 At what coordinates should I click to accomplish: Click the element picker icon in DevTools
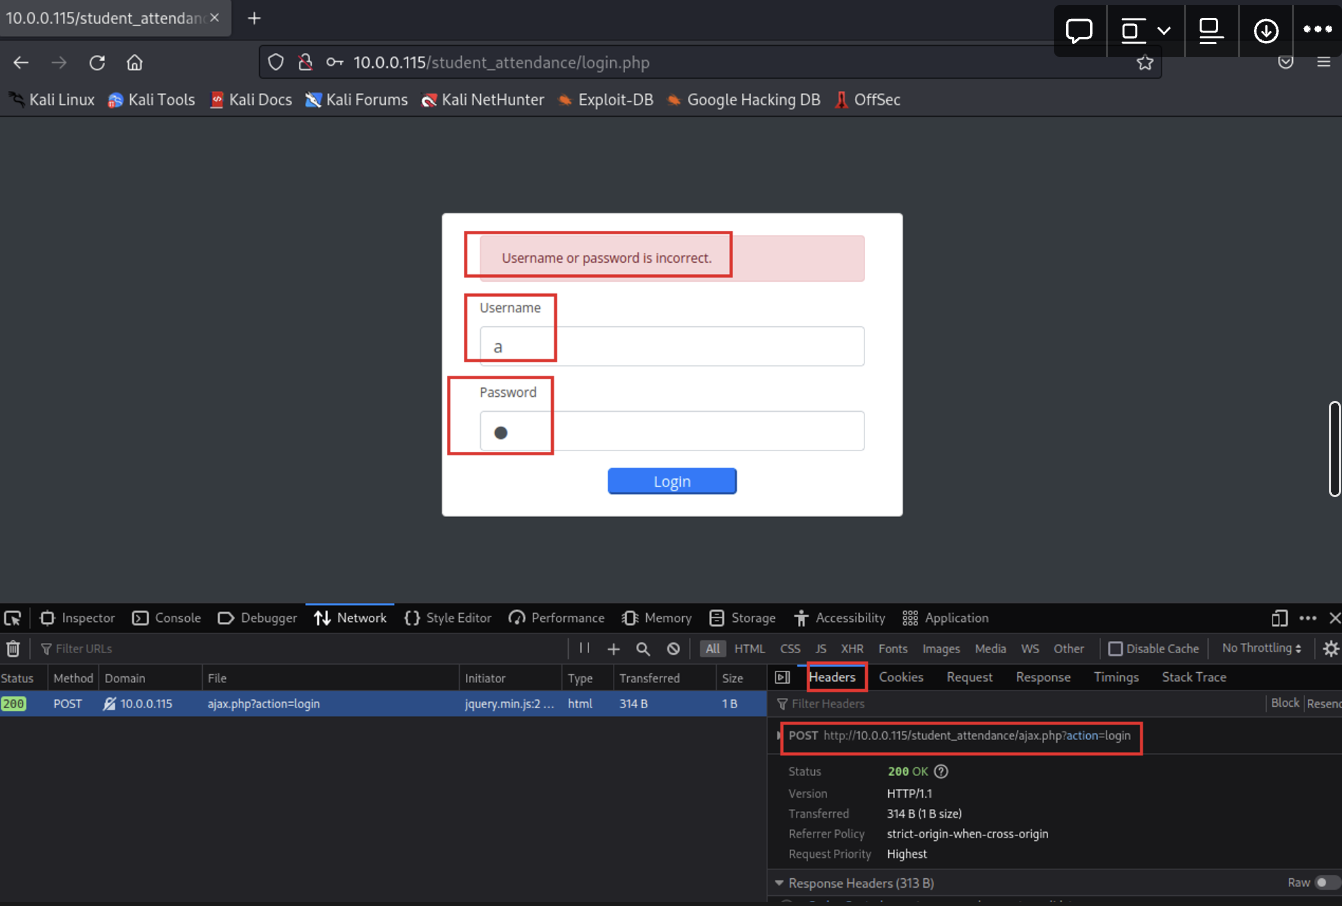(13, 618)
